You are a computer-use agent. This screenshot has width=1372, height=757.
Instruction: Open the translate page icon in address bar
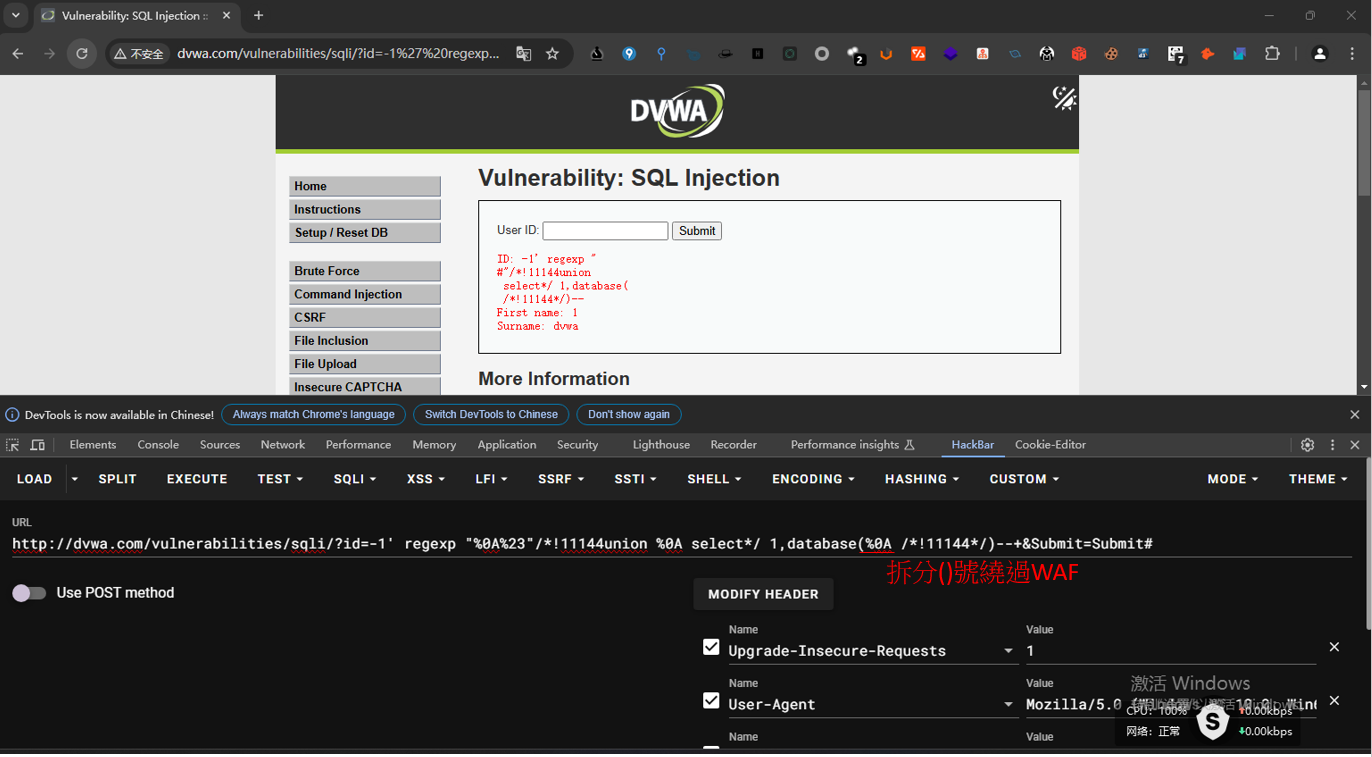(x=523, y=54)
